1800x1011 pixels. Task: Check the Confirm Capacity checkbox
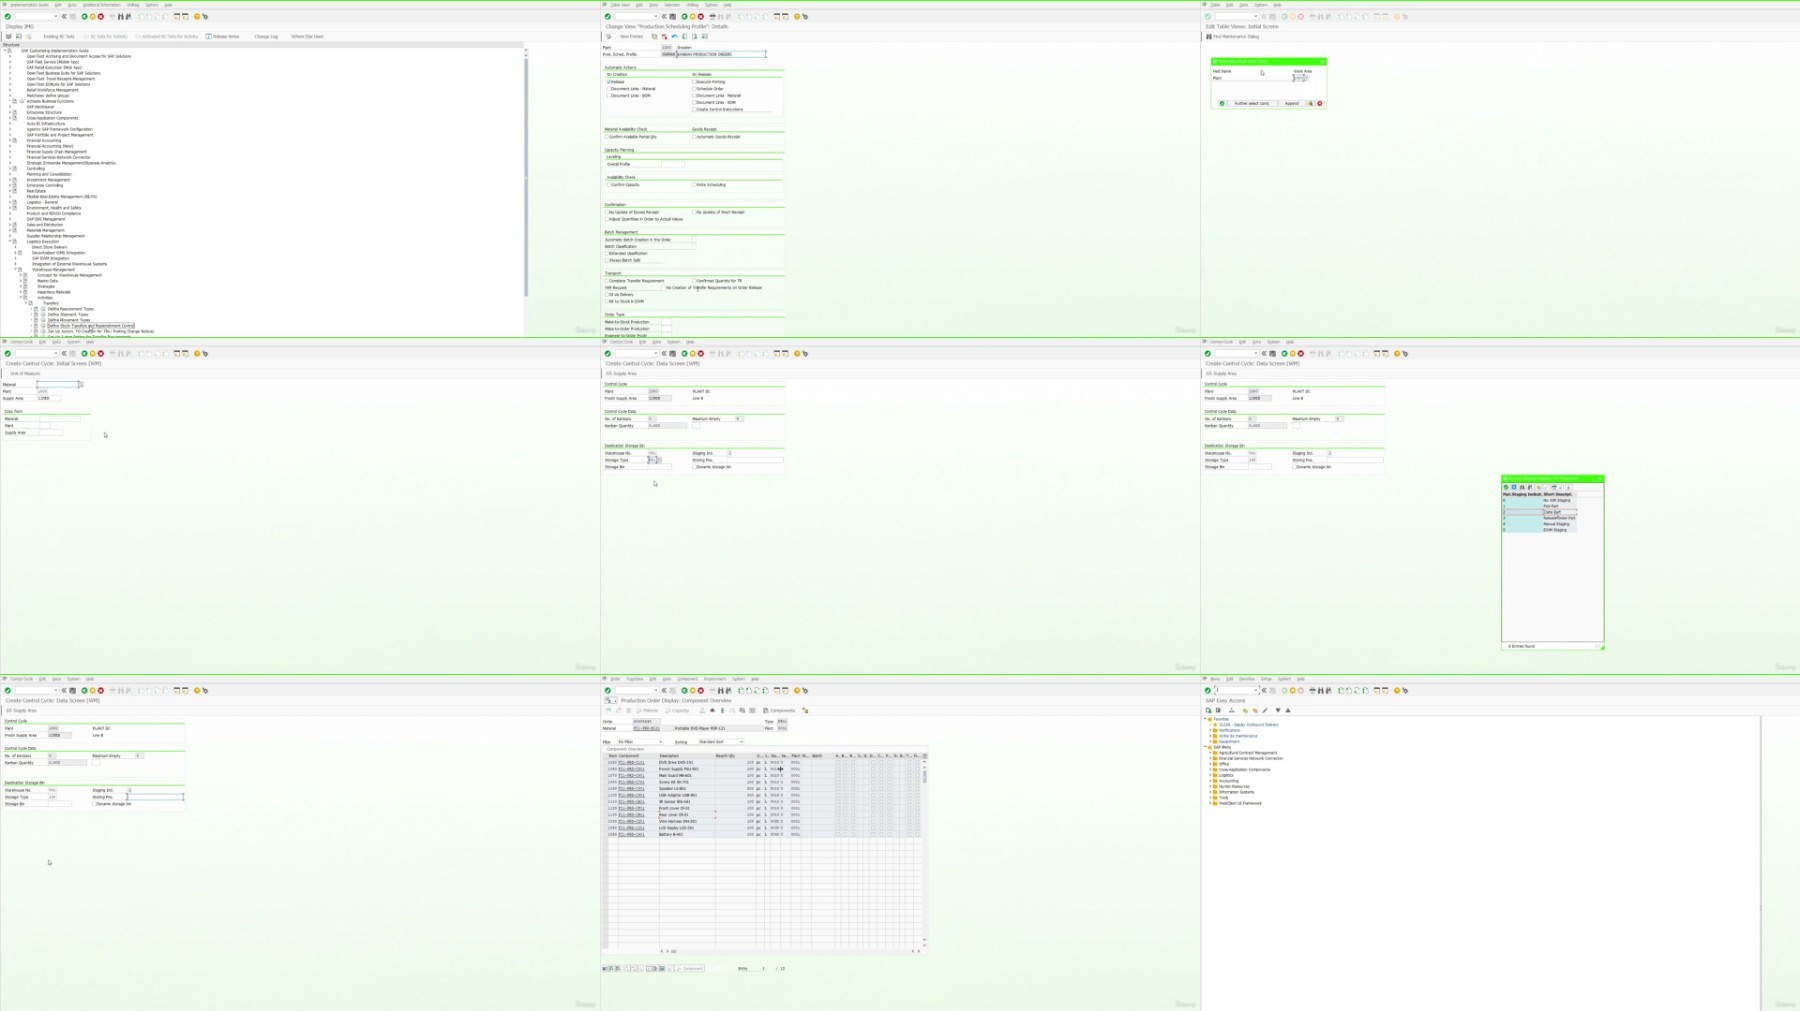(x=608, y=185)
